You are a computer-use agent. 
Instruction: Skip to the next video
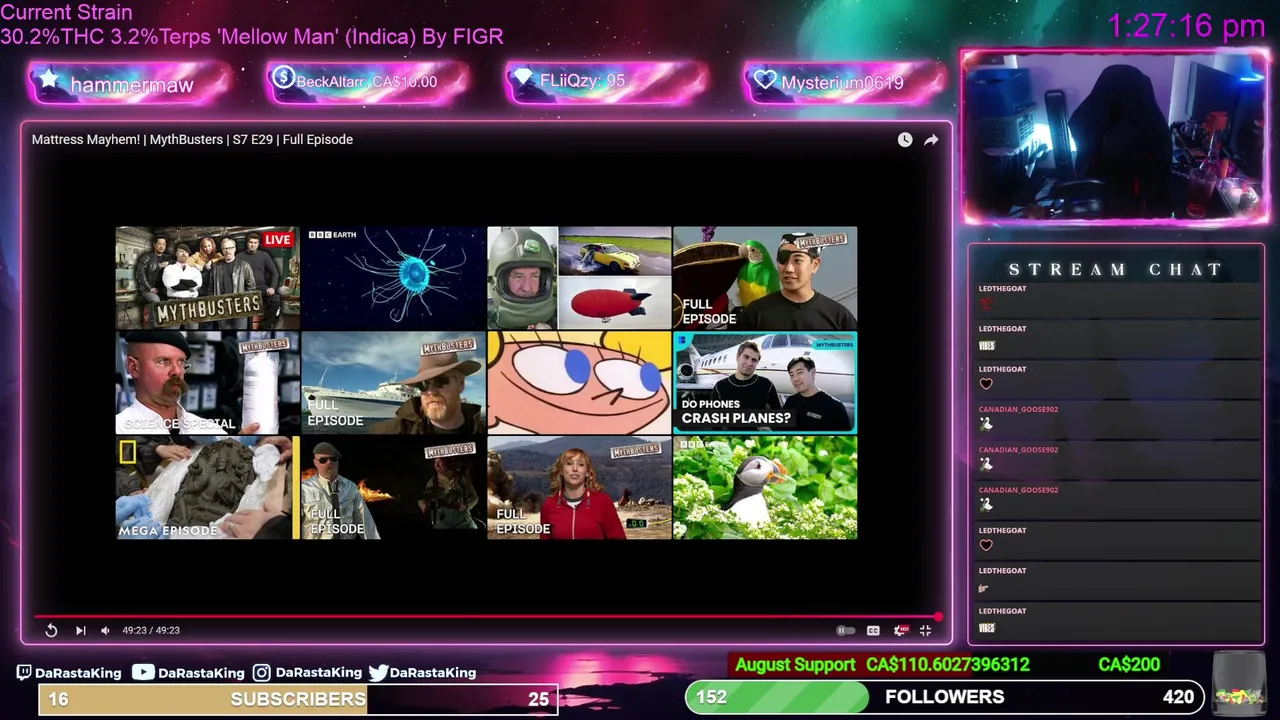click(80, 630)
